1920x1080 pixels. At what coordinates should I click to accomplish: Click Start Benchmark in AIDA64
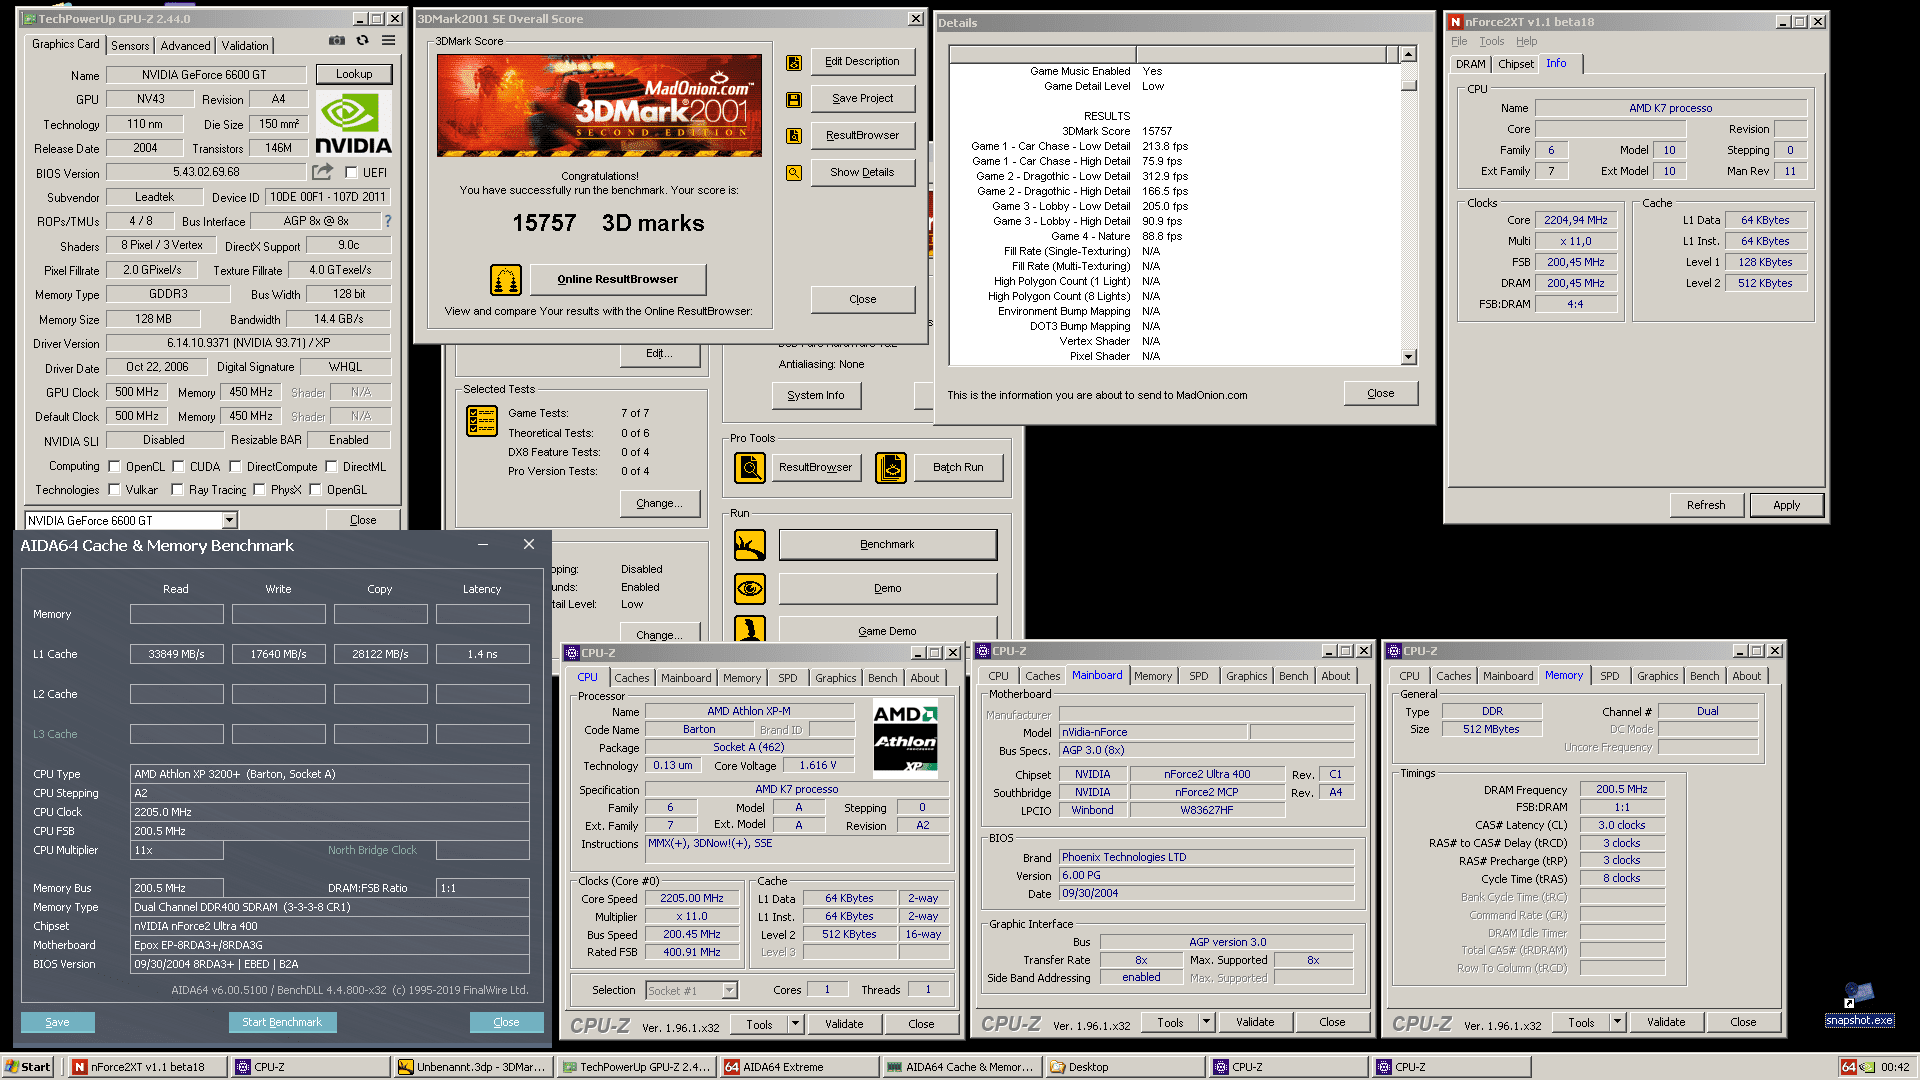point(282,1022)
